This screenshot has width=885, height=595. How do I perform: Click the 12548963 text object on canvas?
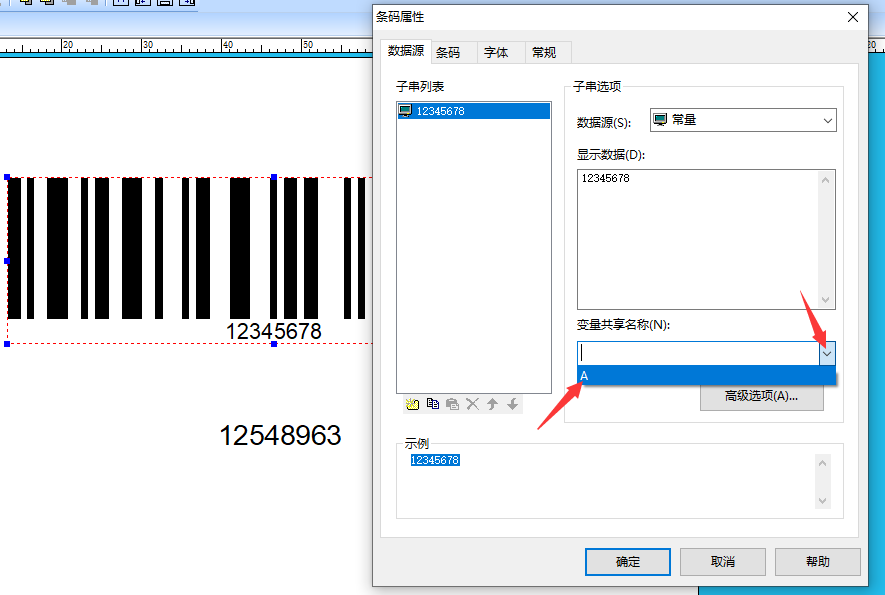pos(280,435)
